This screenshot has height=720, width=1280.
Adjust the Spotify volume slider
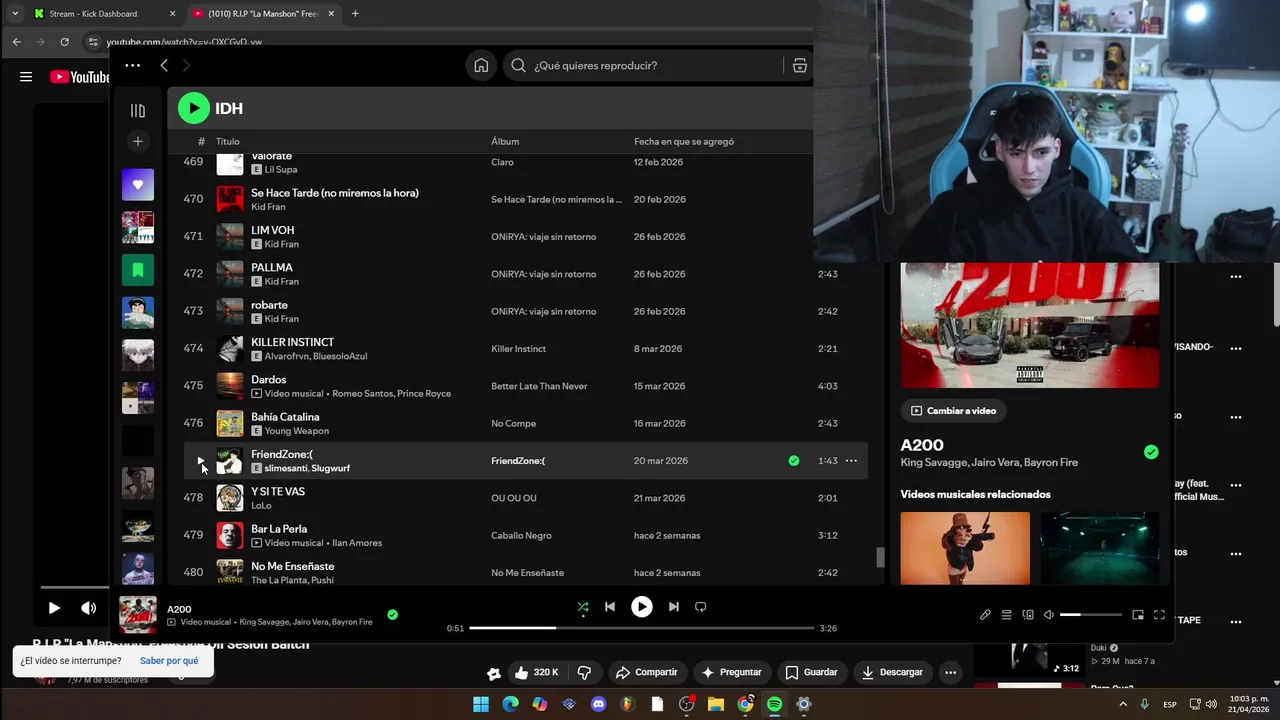pos(1090,615)
